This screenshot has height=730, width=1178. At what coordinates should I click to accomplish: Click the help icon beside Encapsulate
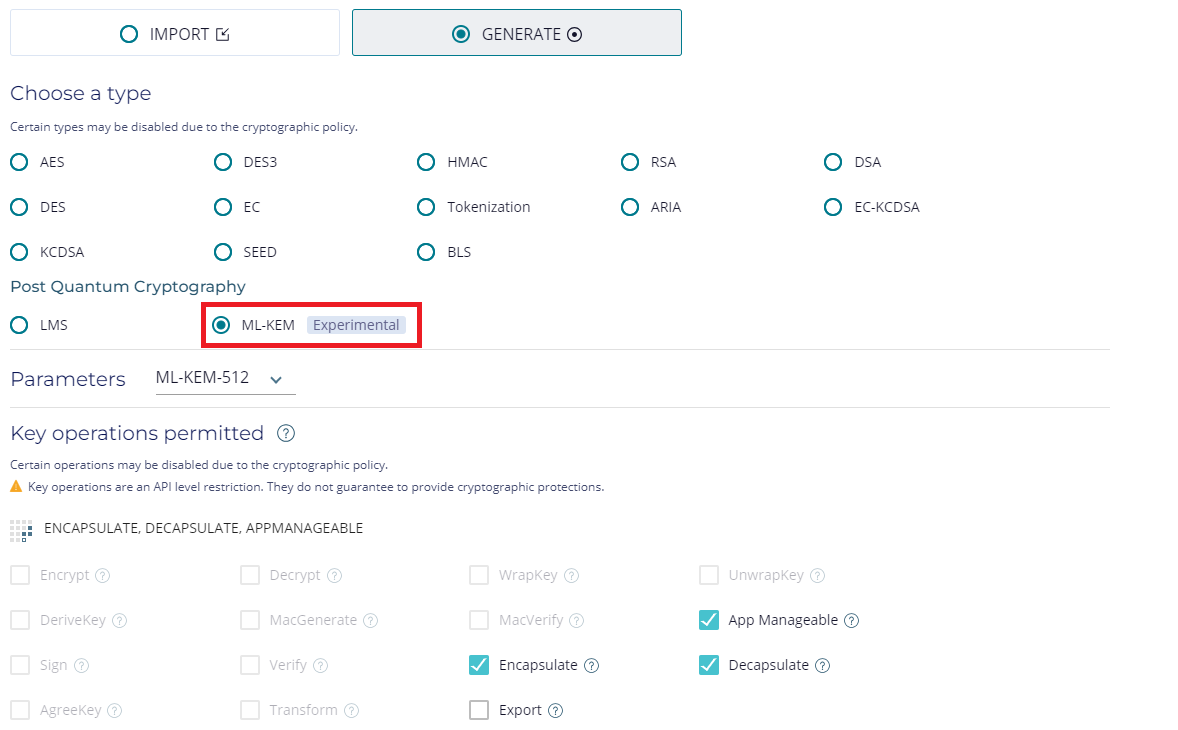click(591, 665)
